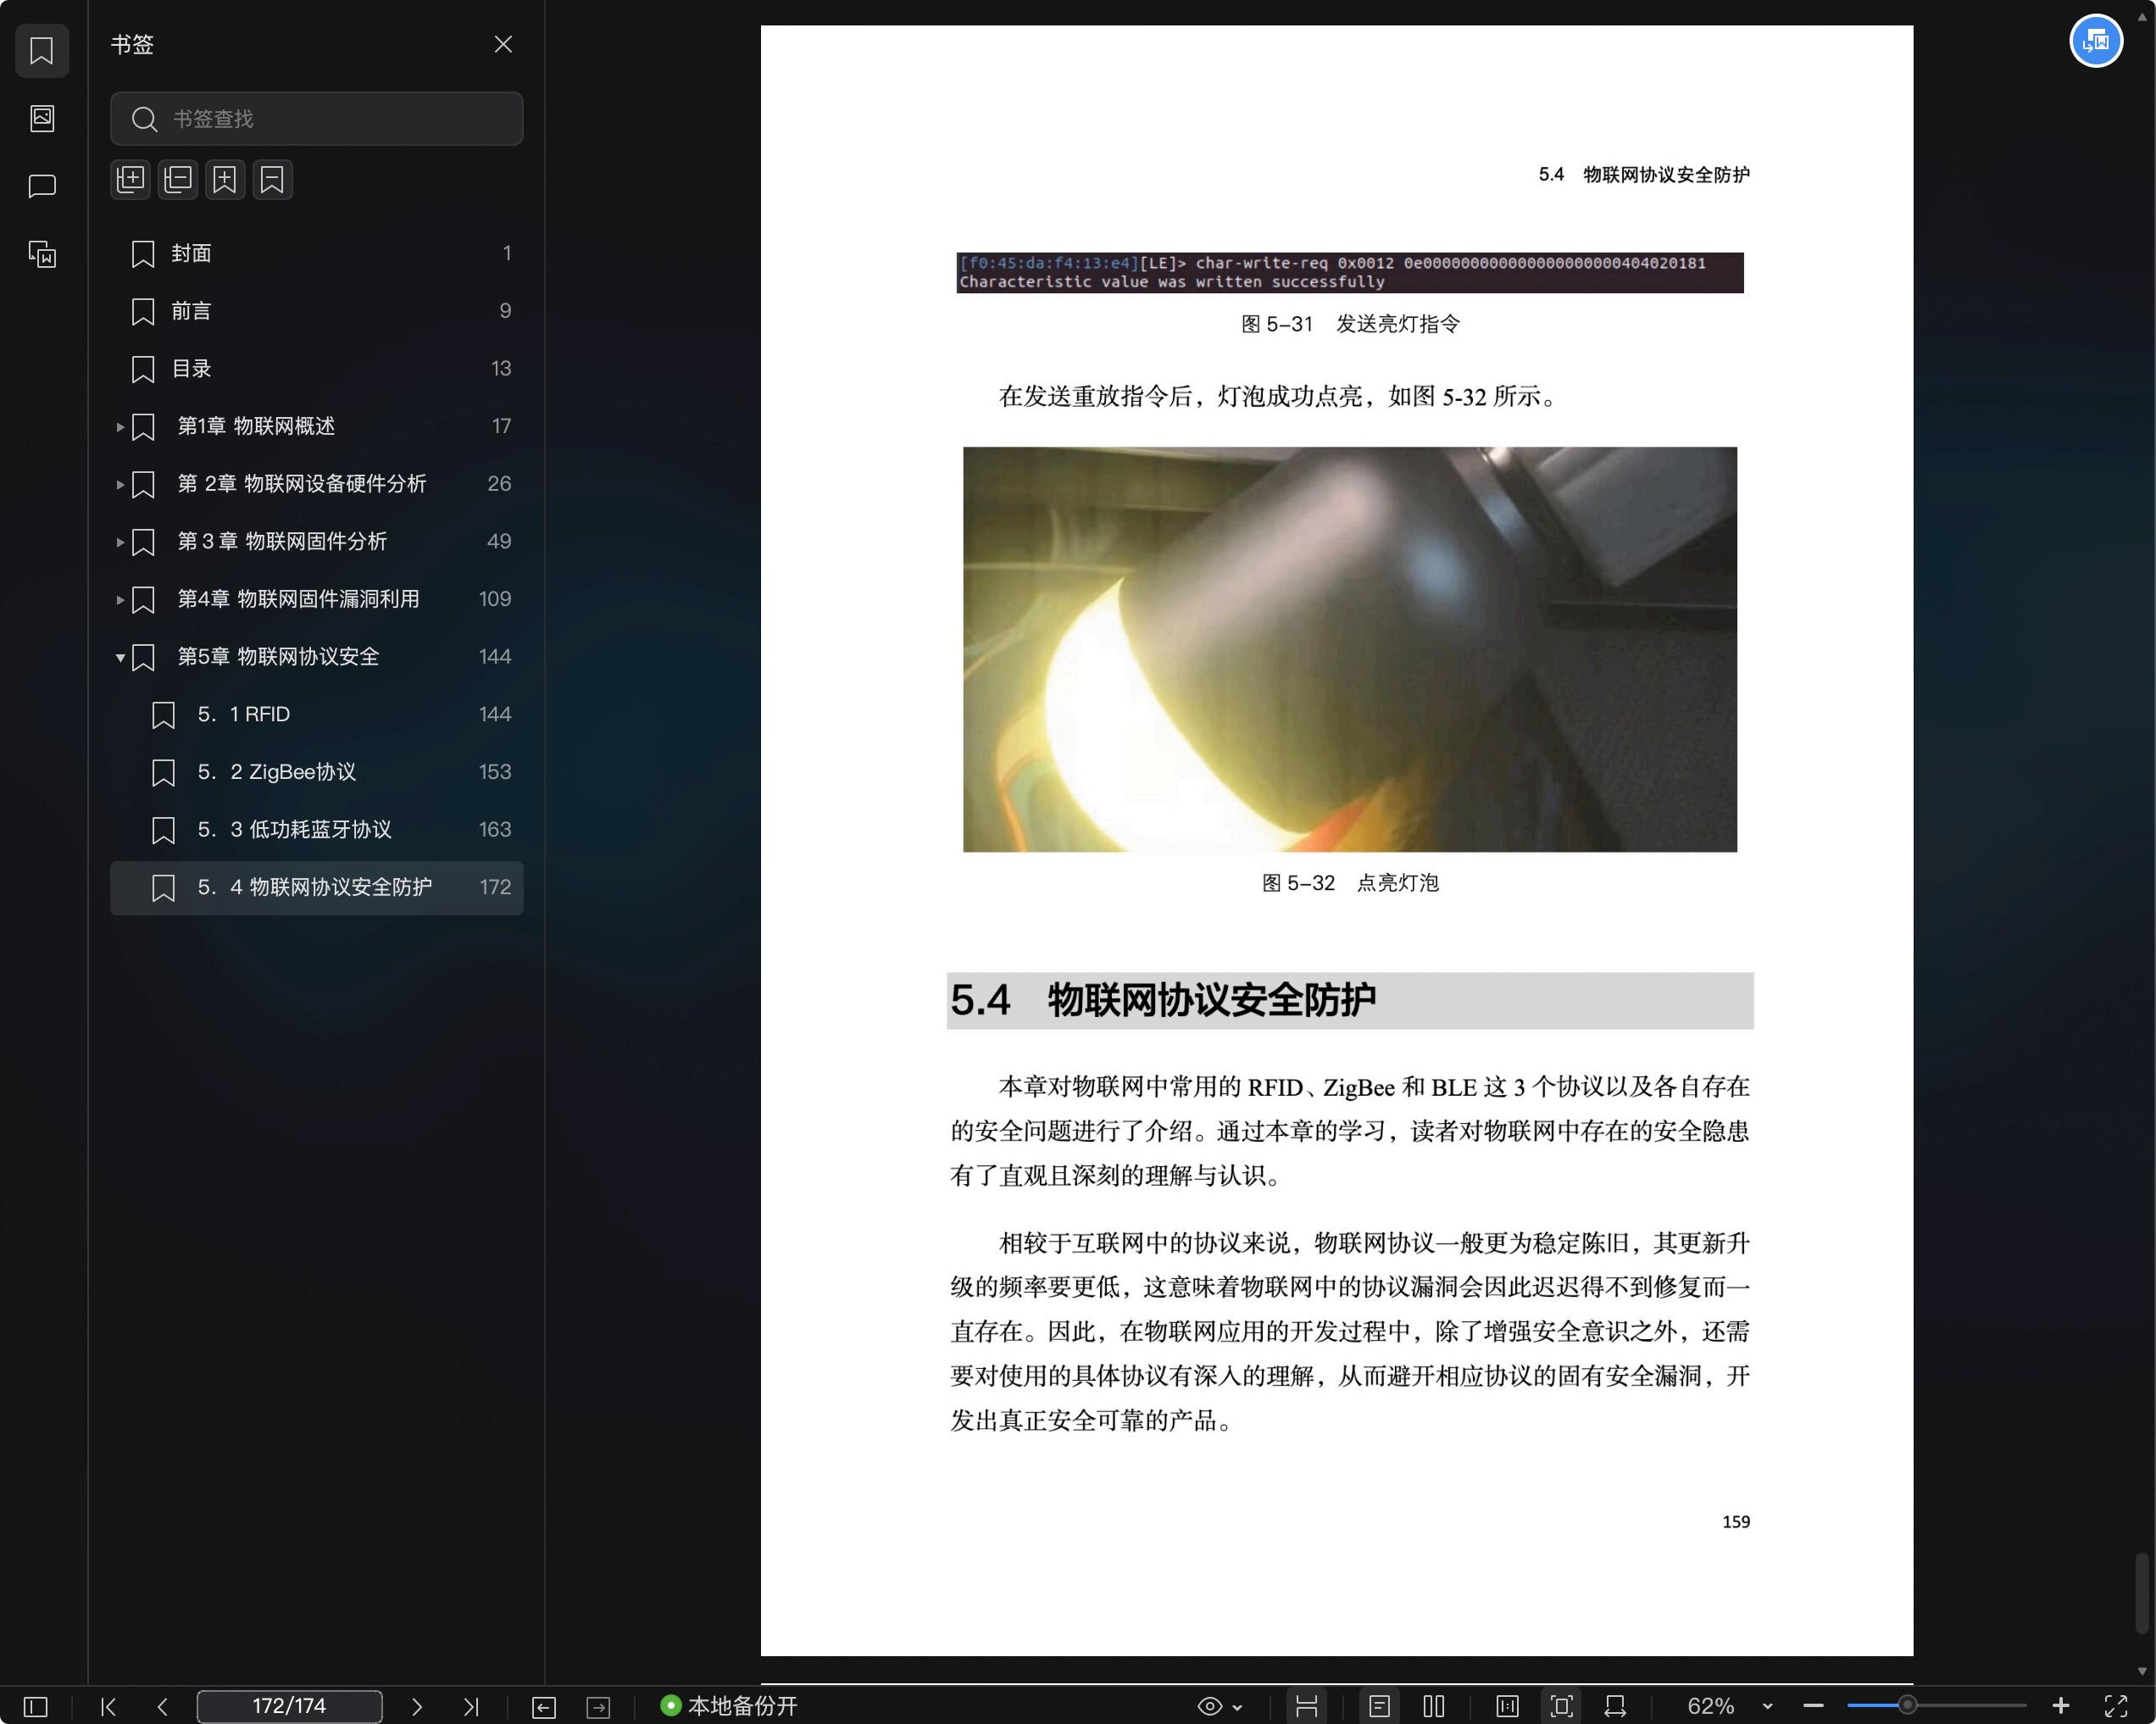
Task: Expand 第 2章 物联网设备硬件分析 arrow
Action: tap(120, 484)
